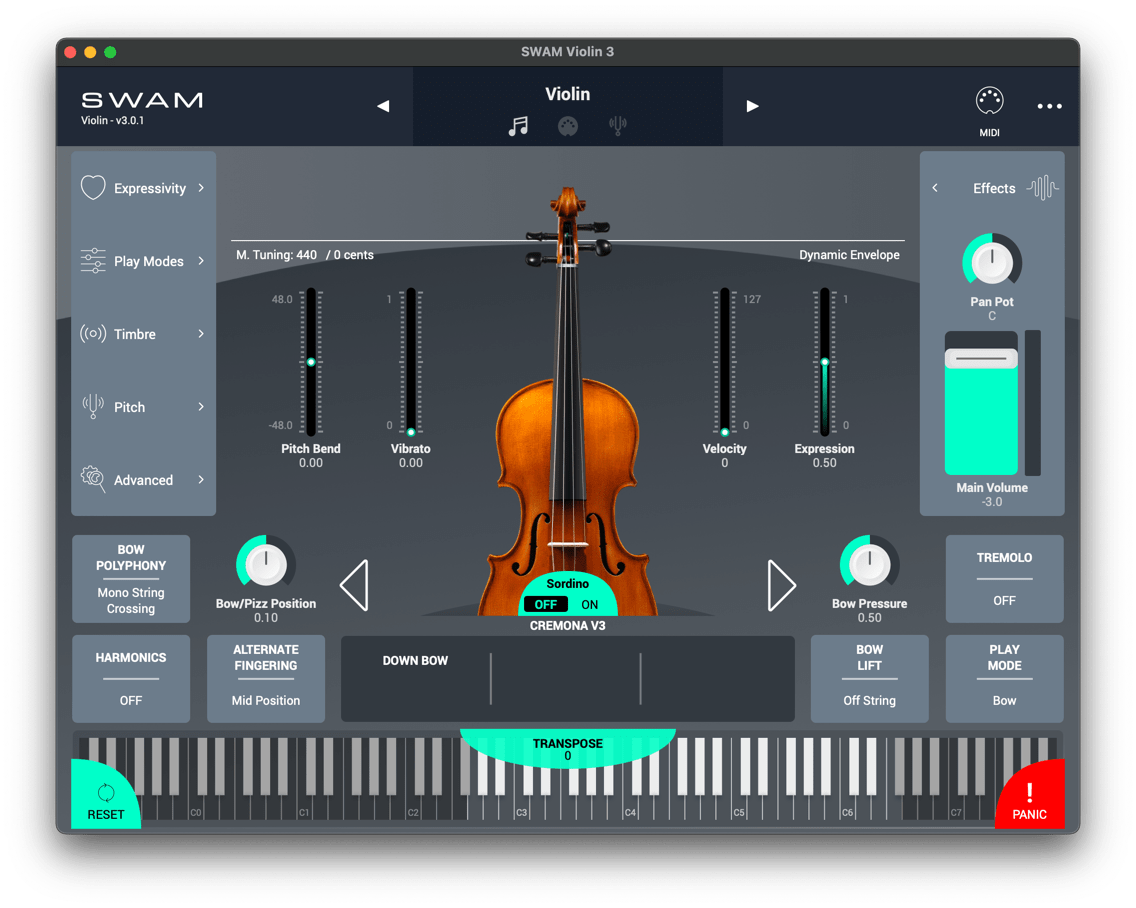Image resolution: width=1136 pixels, height=908 pixels.
Task: Click the Expression slider handle
Action: coord(824,362)
